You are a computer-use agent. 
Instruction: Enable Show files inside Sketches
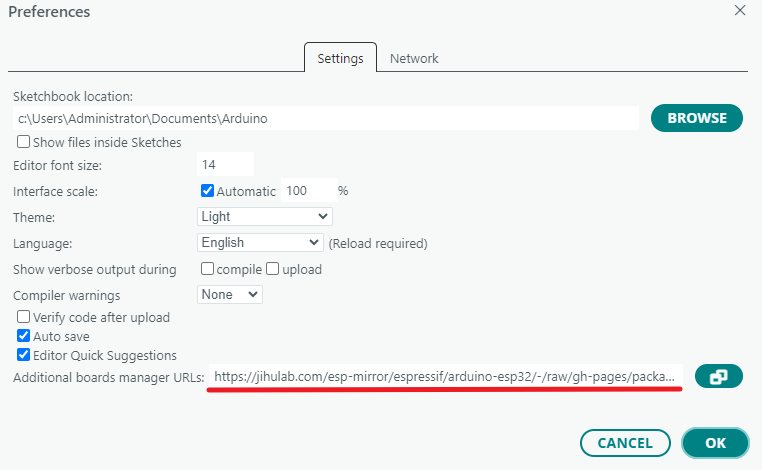click(23, 141)
